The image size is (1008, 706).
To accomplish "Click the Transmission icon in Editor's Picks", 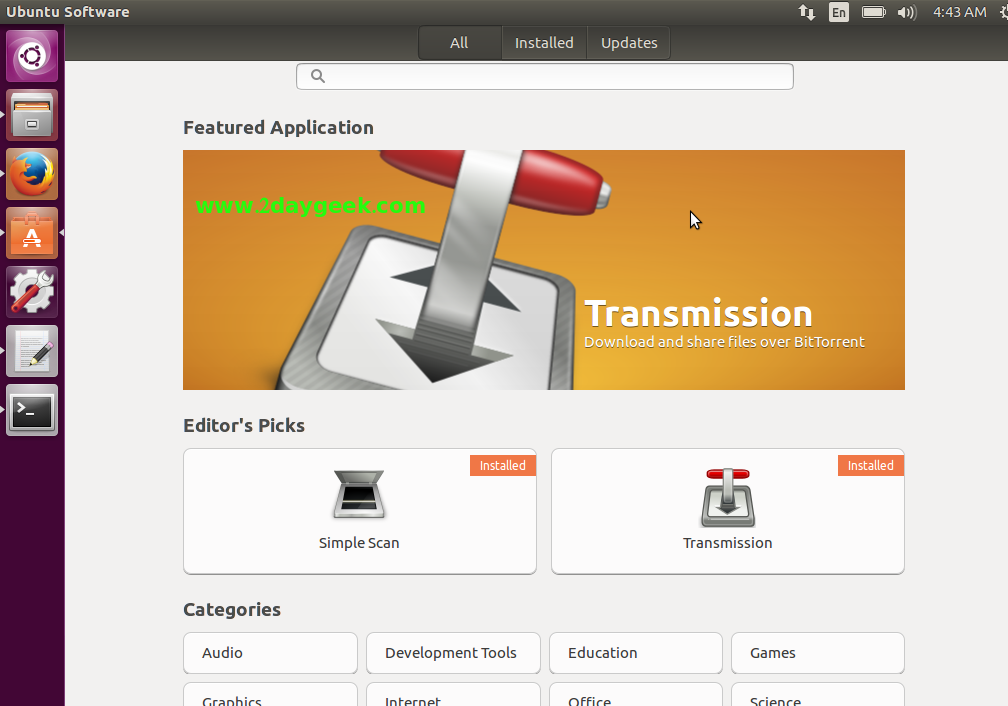I will tap(728, 498).
